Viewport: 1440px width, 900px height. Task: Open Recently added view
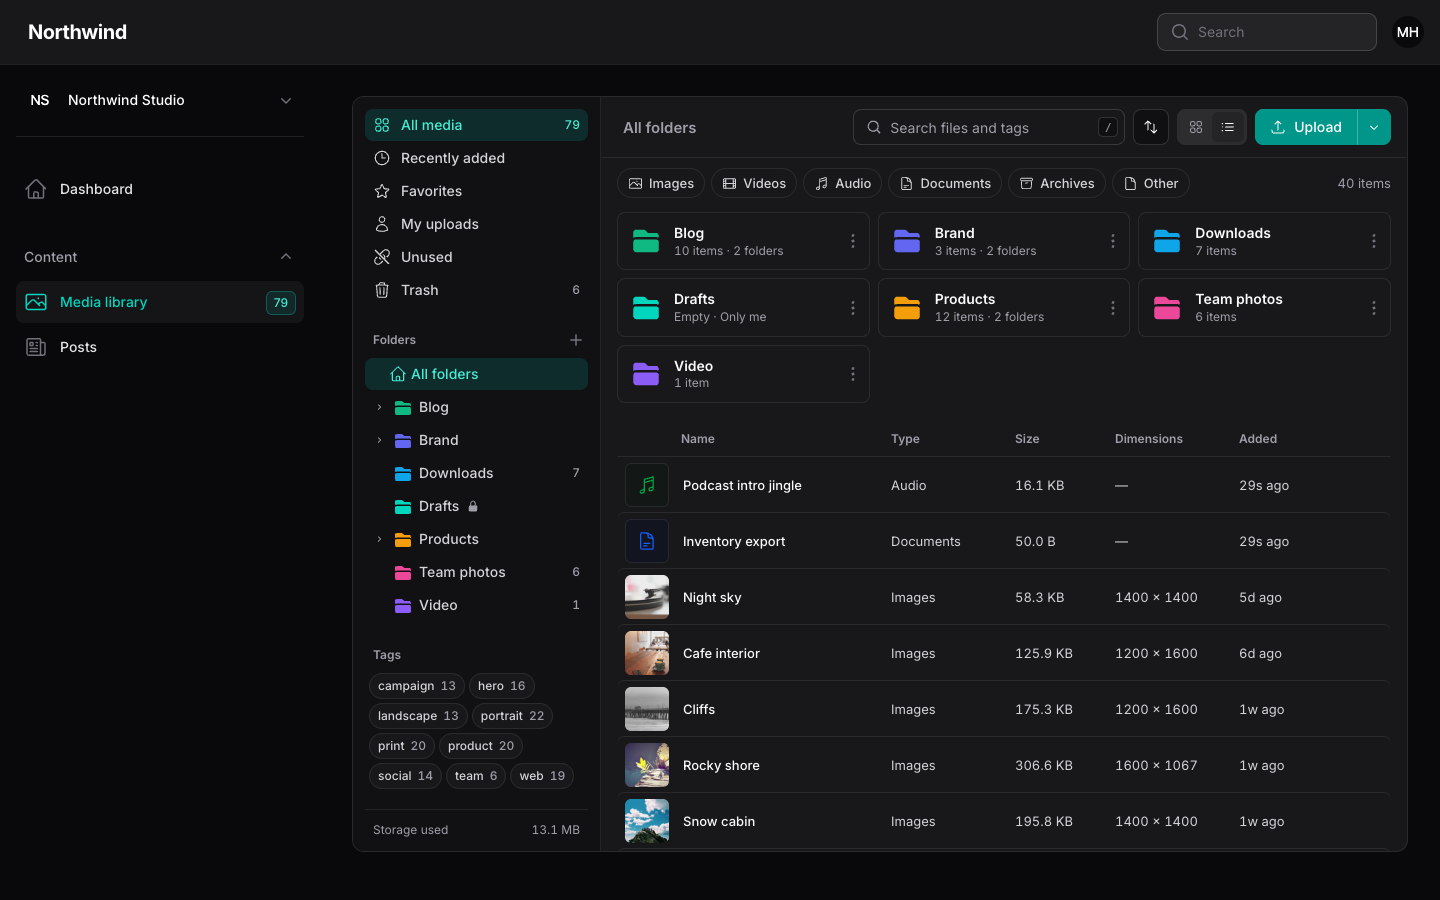pyautogui.click(x=476, y=158)
